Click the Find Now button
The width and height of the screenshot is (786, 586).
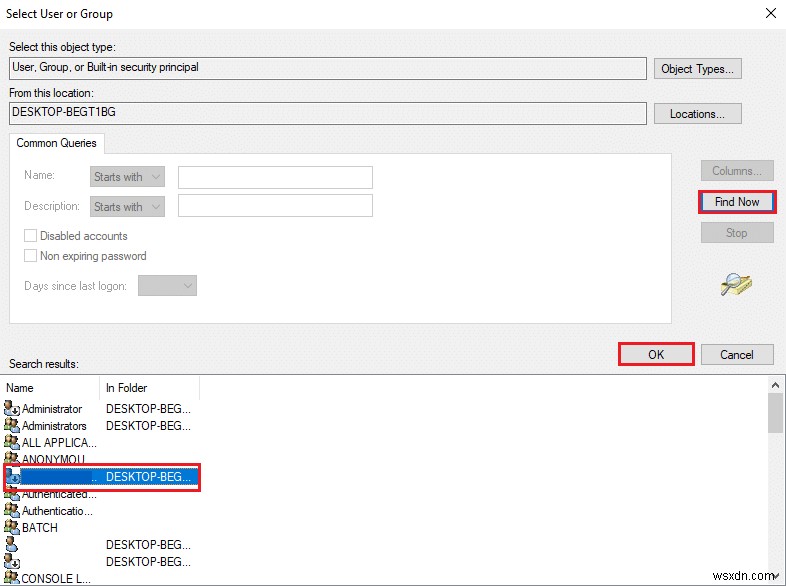click(737, 202)
